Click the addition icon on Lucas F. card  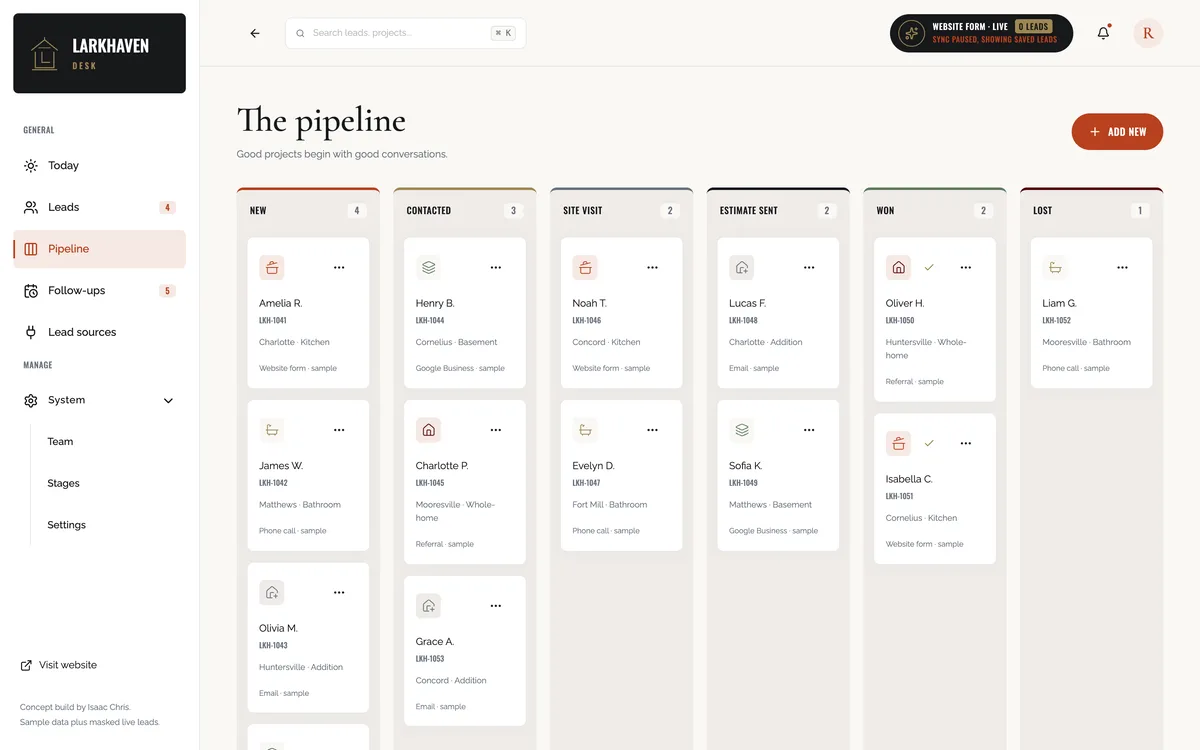click(742, 267)
